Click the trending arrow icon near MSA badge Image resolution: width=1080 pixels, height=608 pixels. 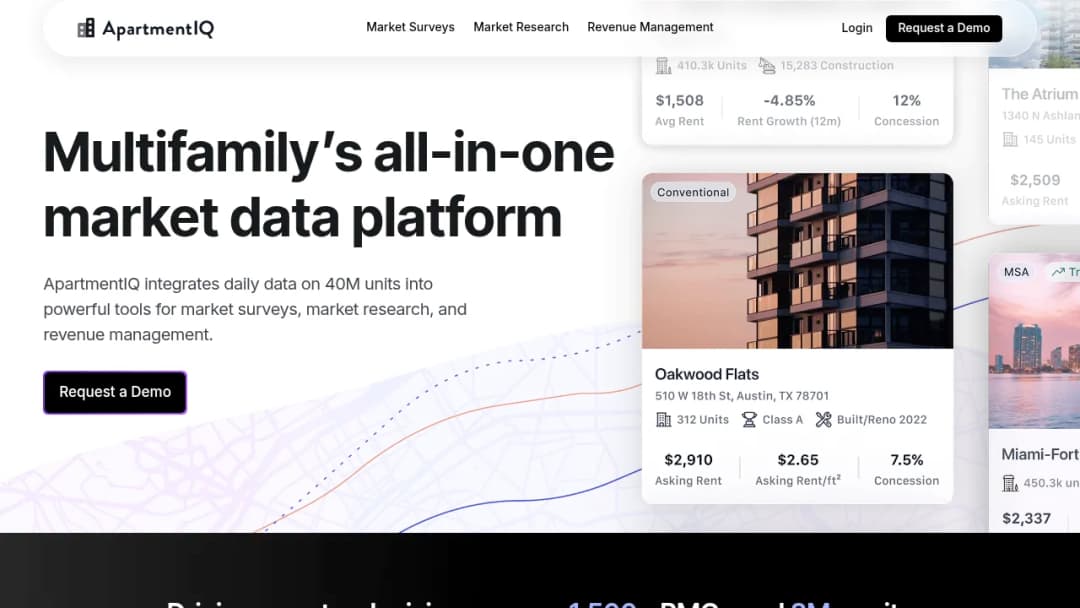(x=1057, y=272)
